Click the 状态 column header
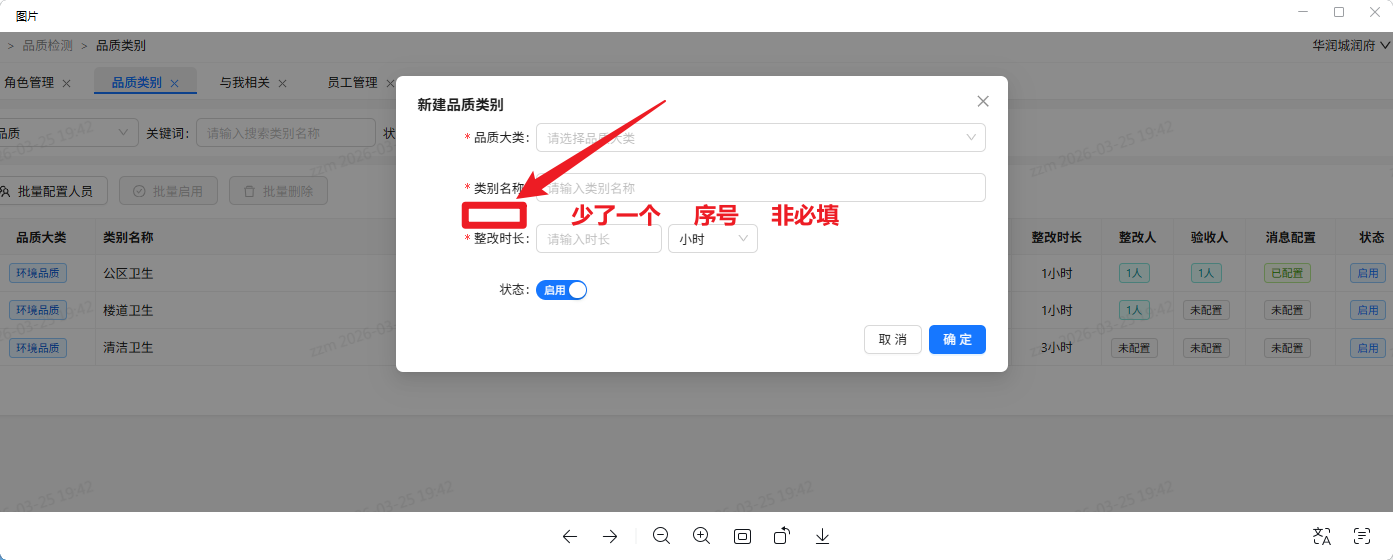 point(1372,237)
